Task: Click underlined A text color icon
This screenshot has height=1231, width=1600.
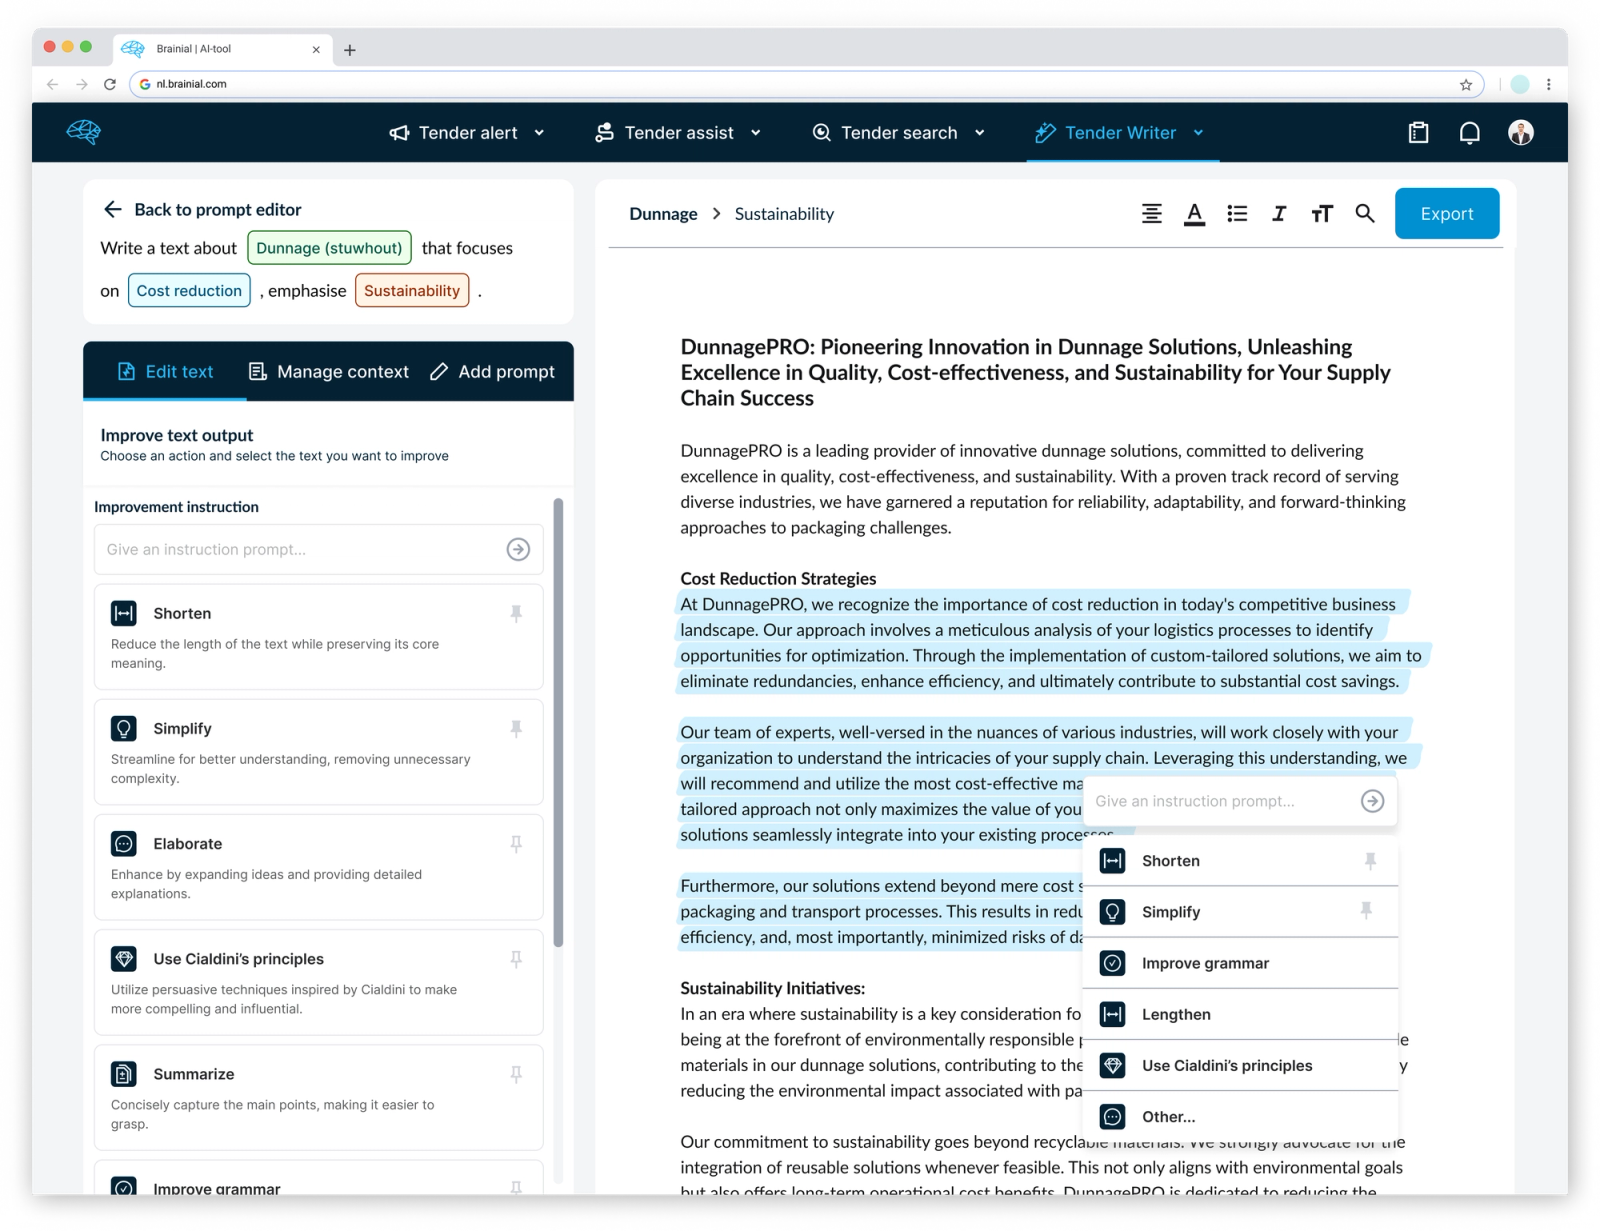Action: [x=1194, y=214]
